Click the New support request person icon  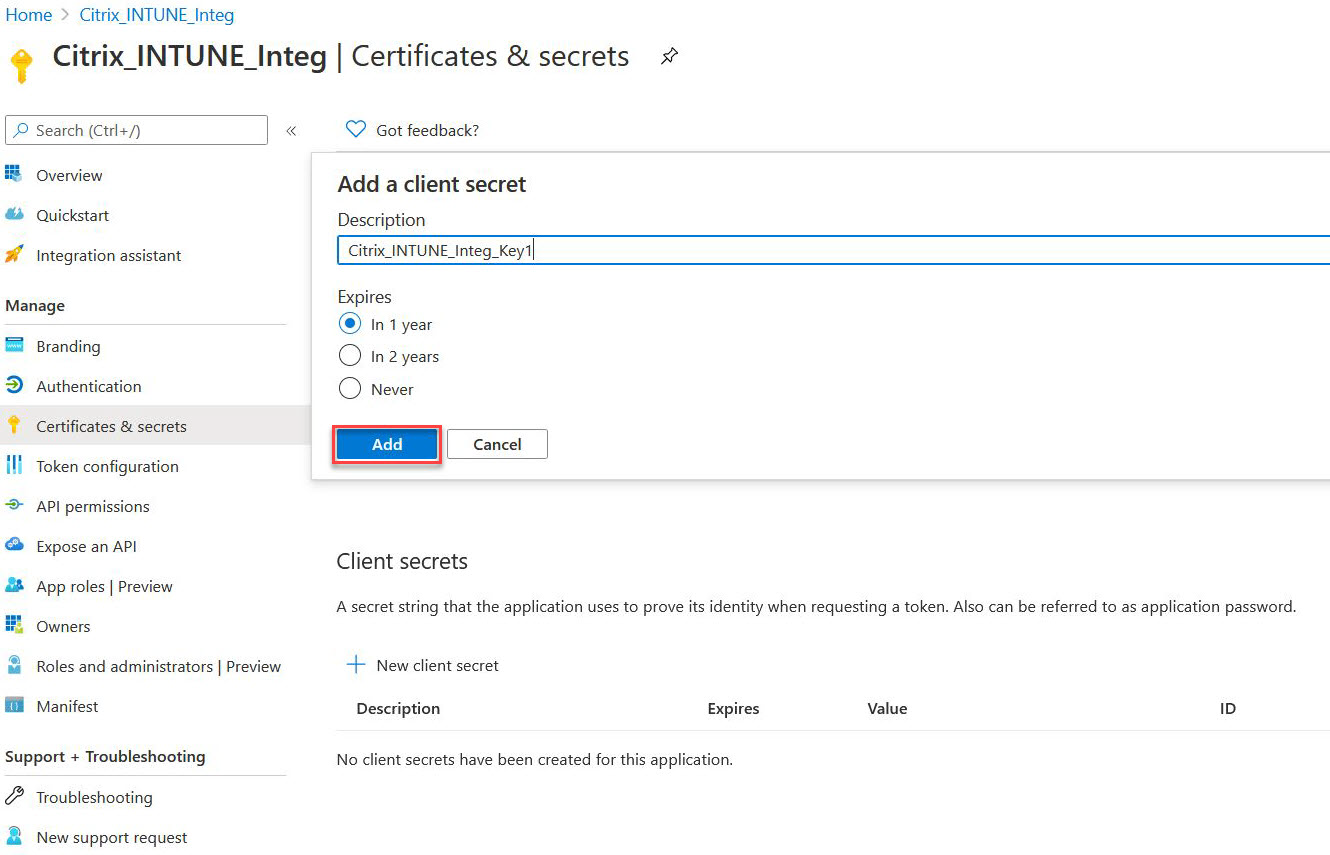pyautogui.click(x=14, y=837)
